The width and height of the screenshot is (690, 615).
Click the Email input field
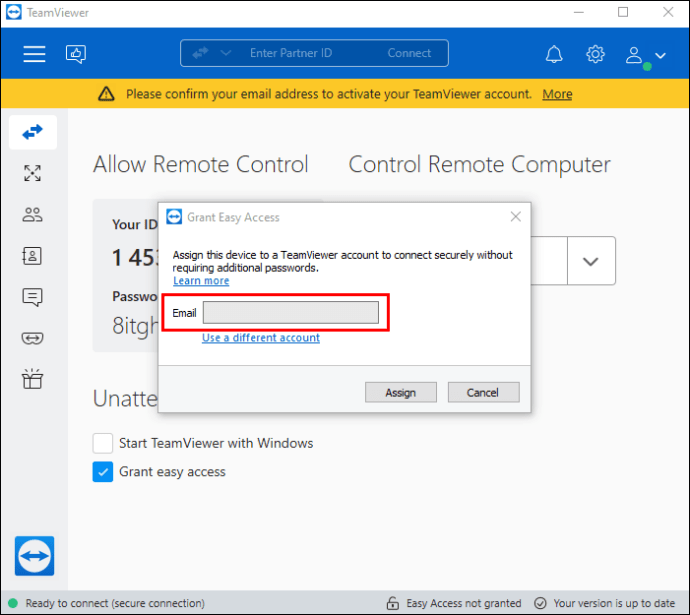click(290, 312)
